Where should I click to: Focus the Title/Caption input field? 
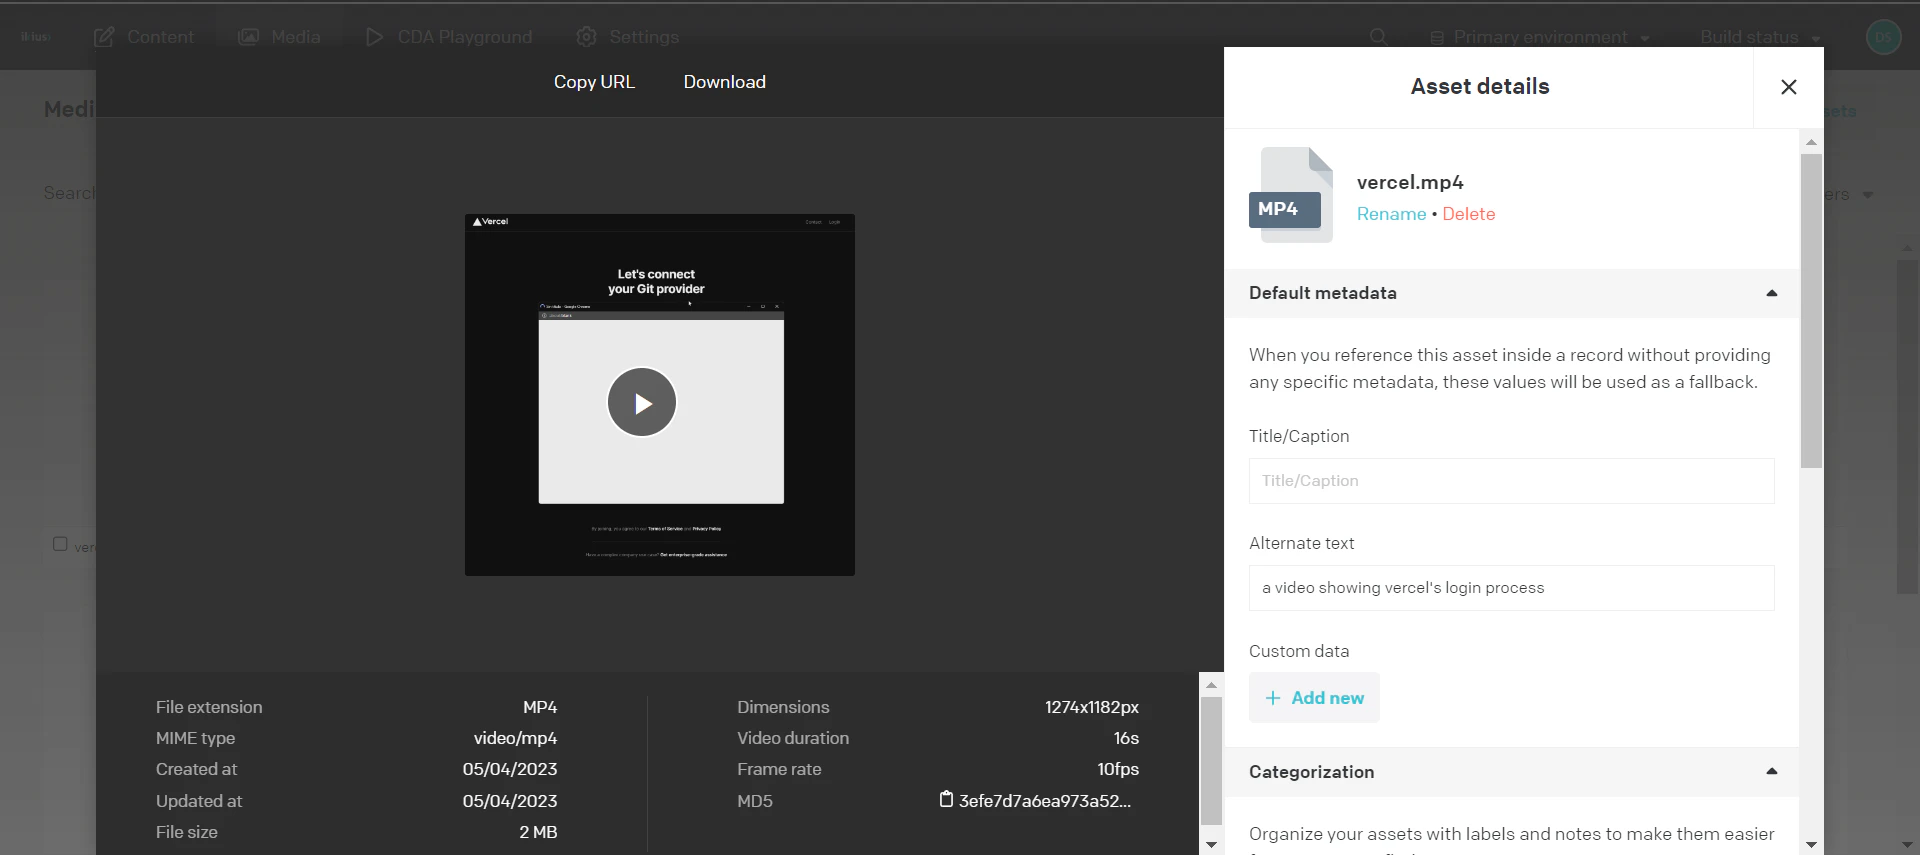pyautogui.click(x=1511, y=481)
